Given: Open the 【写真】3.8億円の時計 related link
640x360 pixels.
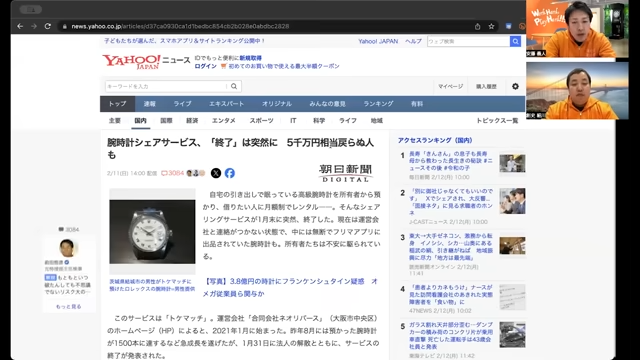Looking at the screenshot, I should [x=290, y=287].
